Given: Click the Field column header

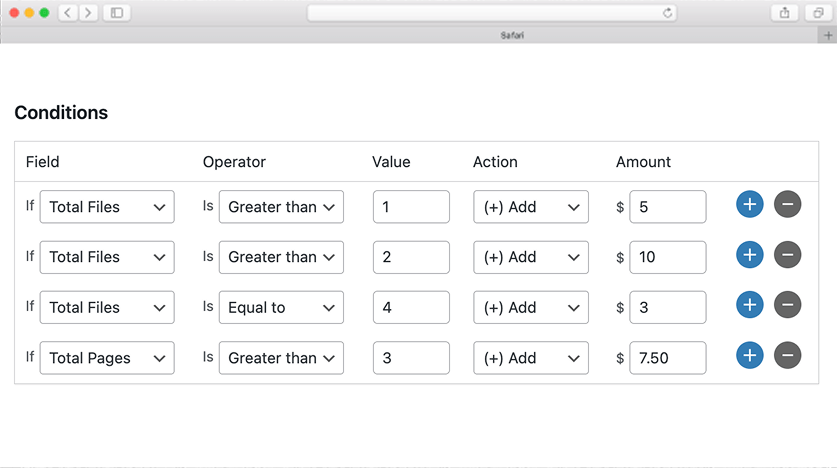Looking at the screenshot, I should [x=43, y=162].
